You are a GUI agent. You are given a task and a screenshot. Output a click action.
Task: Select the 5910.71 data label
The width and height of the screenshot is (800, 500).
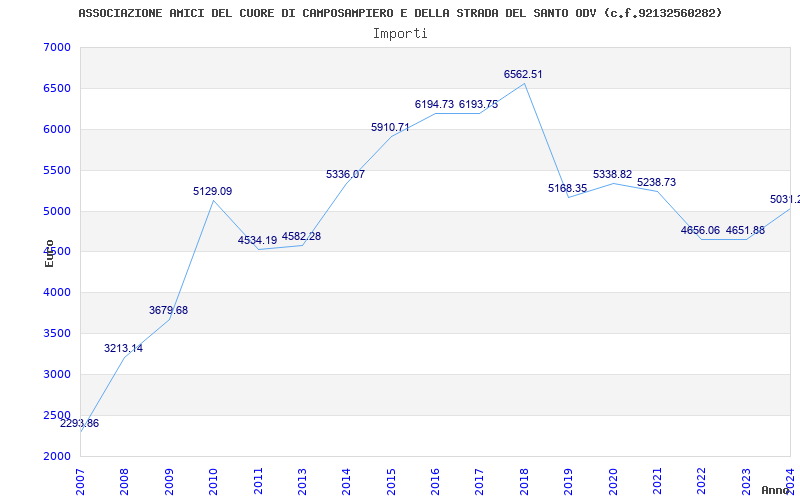(390, 128)
